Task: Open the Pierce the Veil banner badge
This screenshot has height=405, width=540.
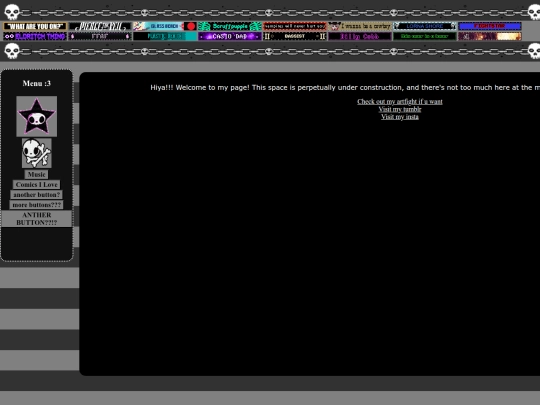Action: 100,26
